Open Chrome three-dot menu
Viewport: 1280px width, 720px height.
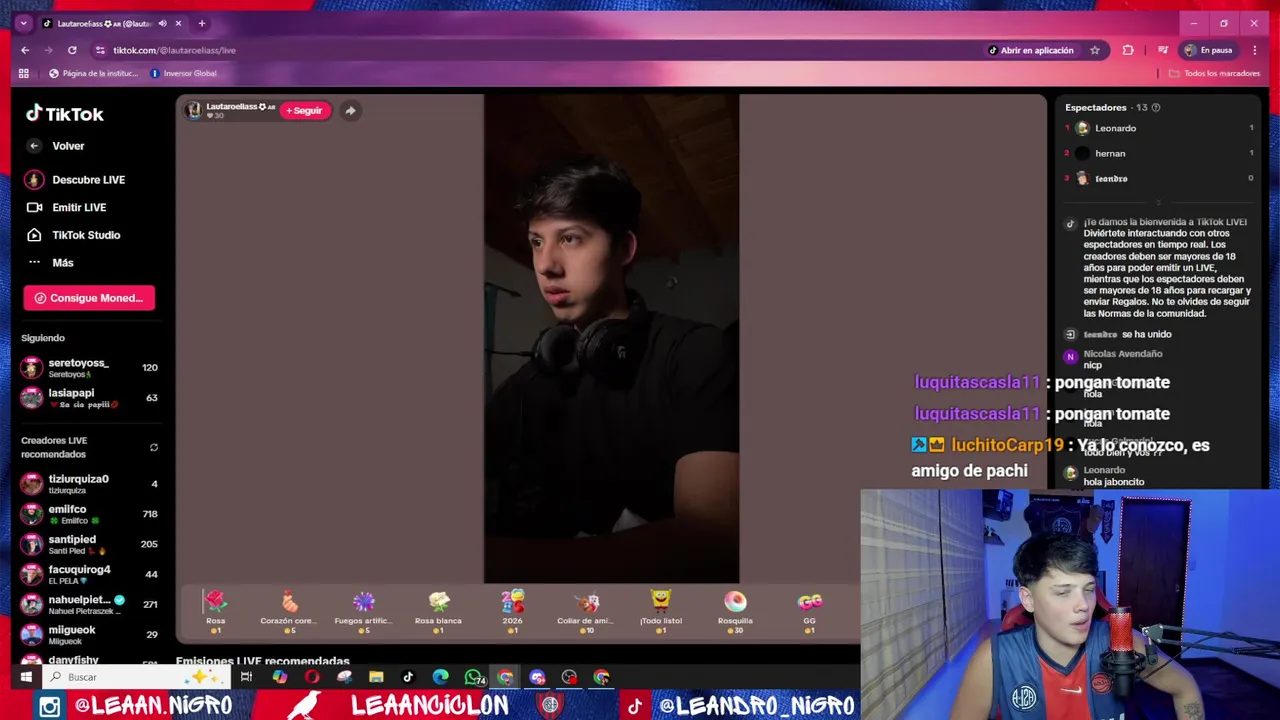1255,50
